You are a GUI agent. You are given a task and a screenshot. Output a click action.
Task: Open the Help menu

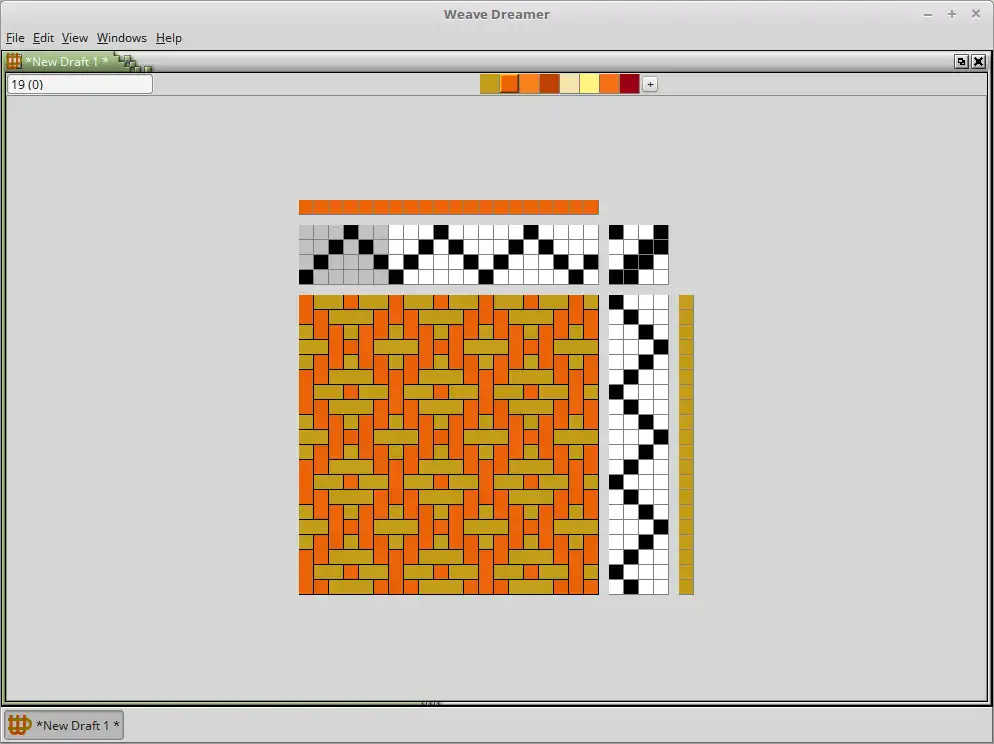(169, 38)
